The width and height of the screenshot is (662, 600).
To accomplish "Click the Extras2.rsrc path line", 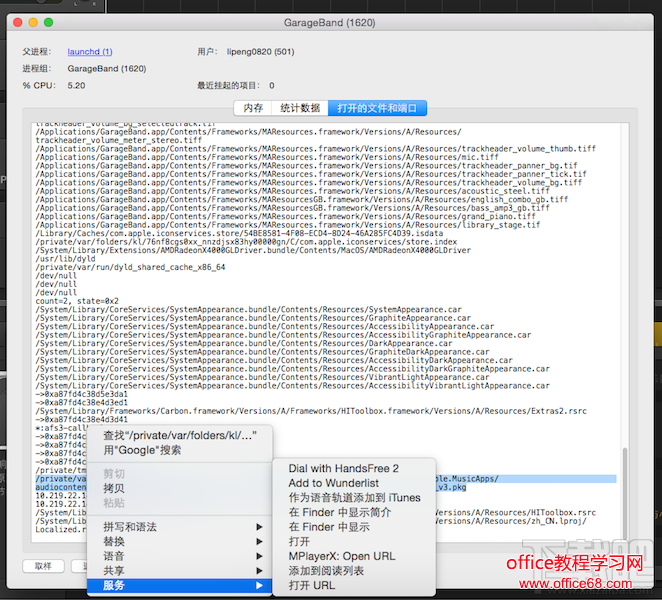I will [x=311, y=411].
